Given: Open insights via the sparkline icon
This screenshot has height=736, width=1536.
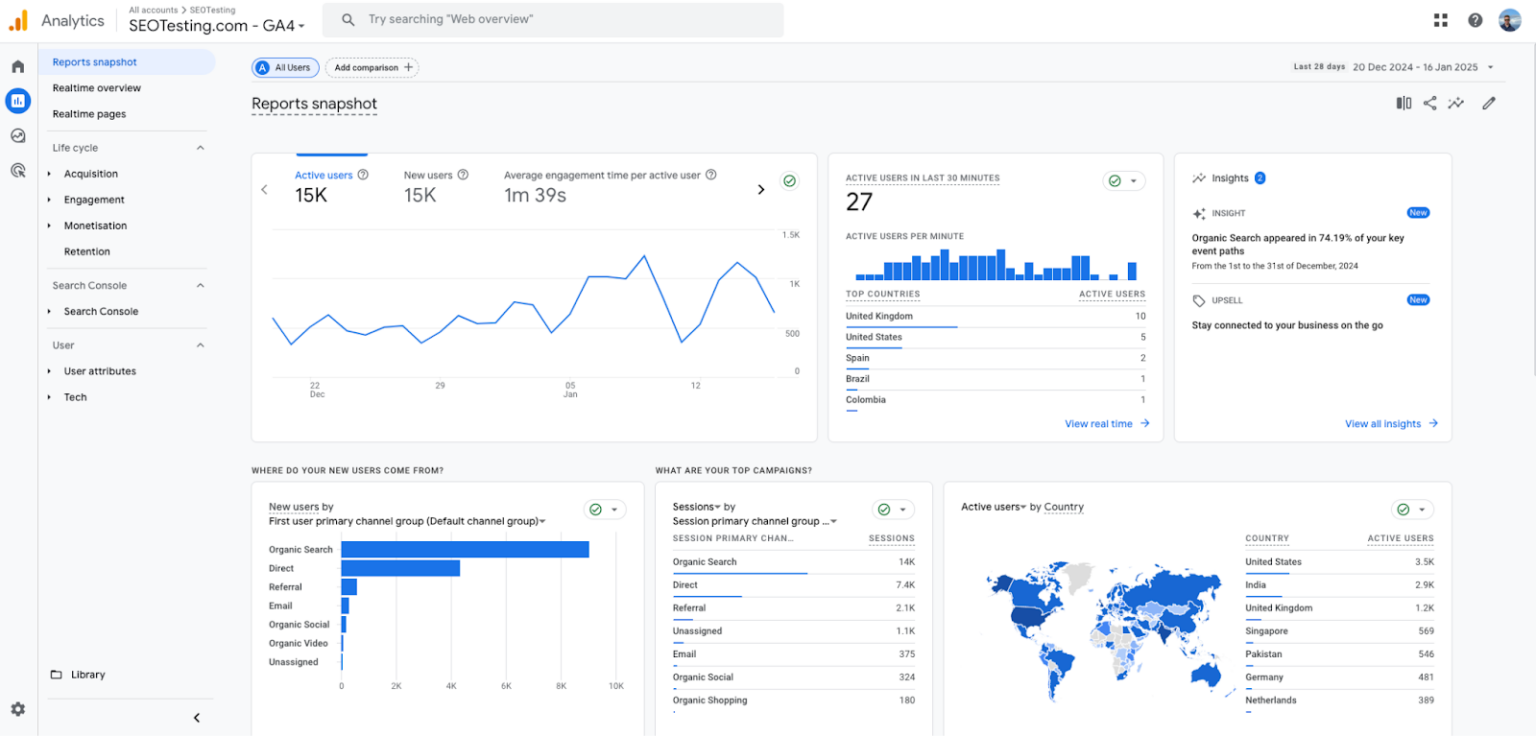Looking at the screenshot, I should (x=1456, y=102).
